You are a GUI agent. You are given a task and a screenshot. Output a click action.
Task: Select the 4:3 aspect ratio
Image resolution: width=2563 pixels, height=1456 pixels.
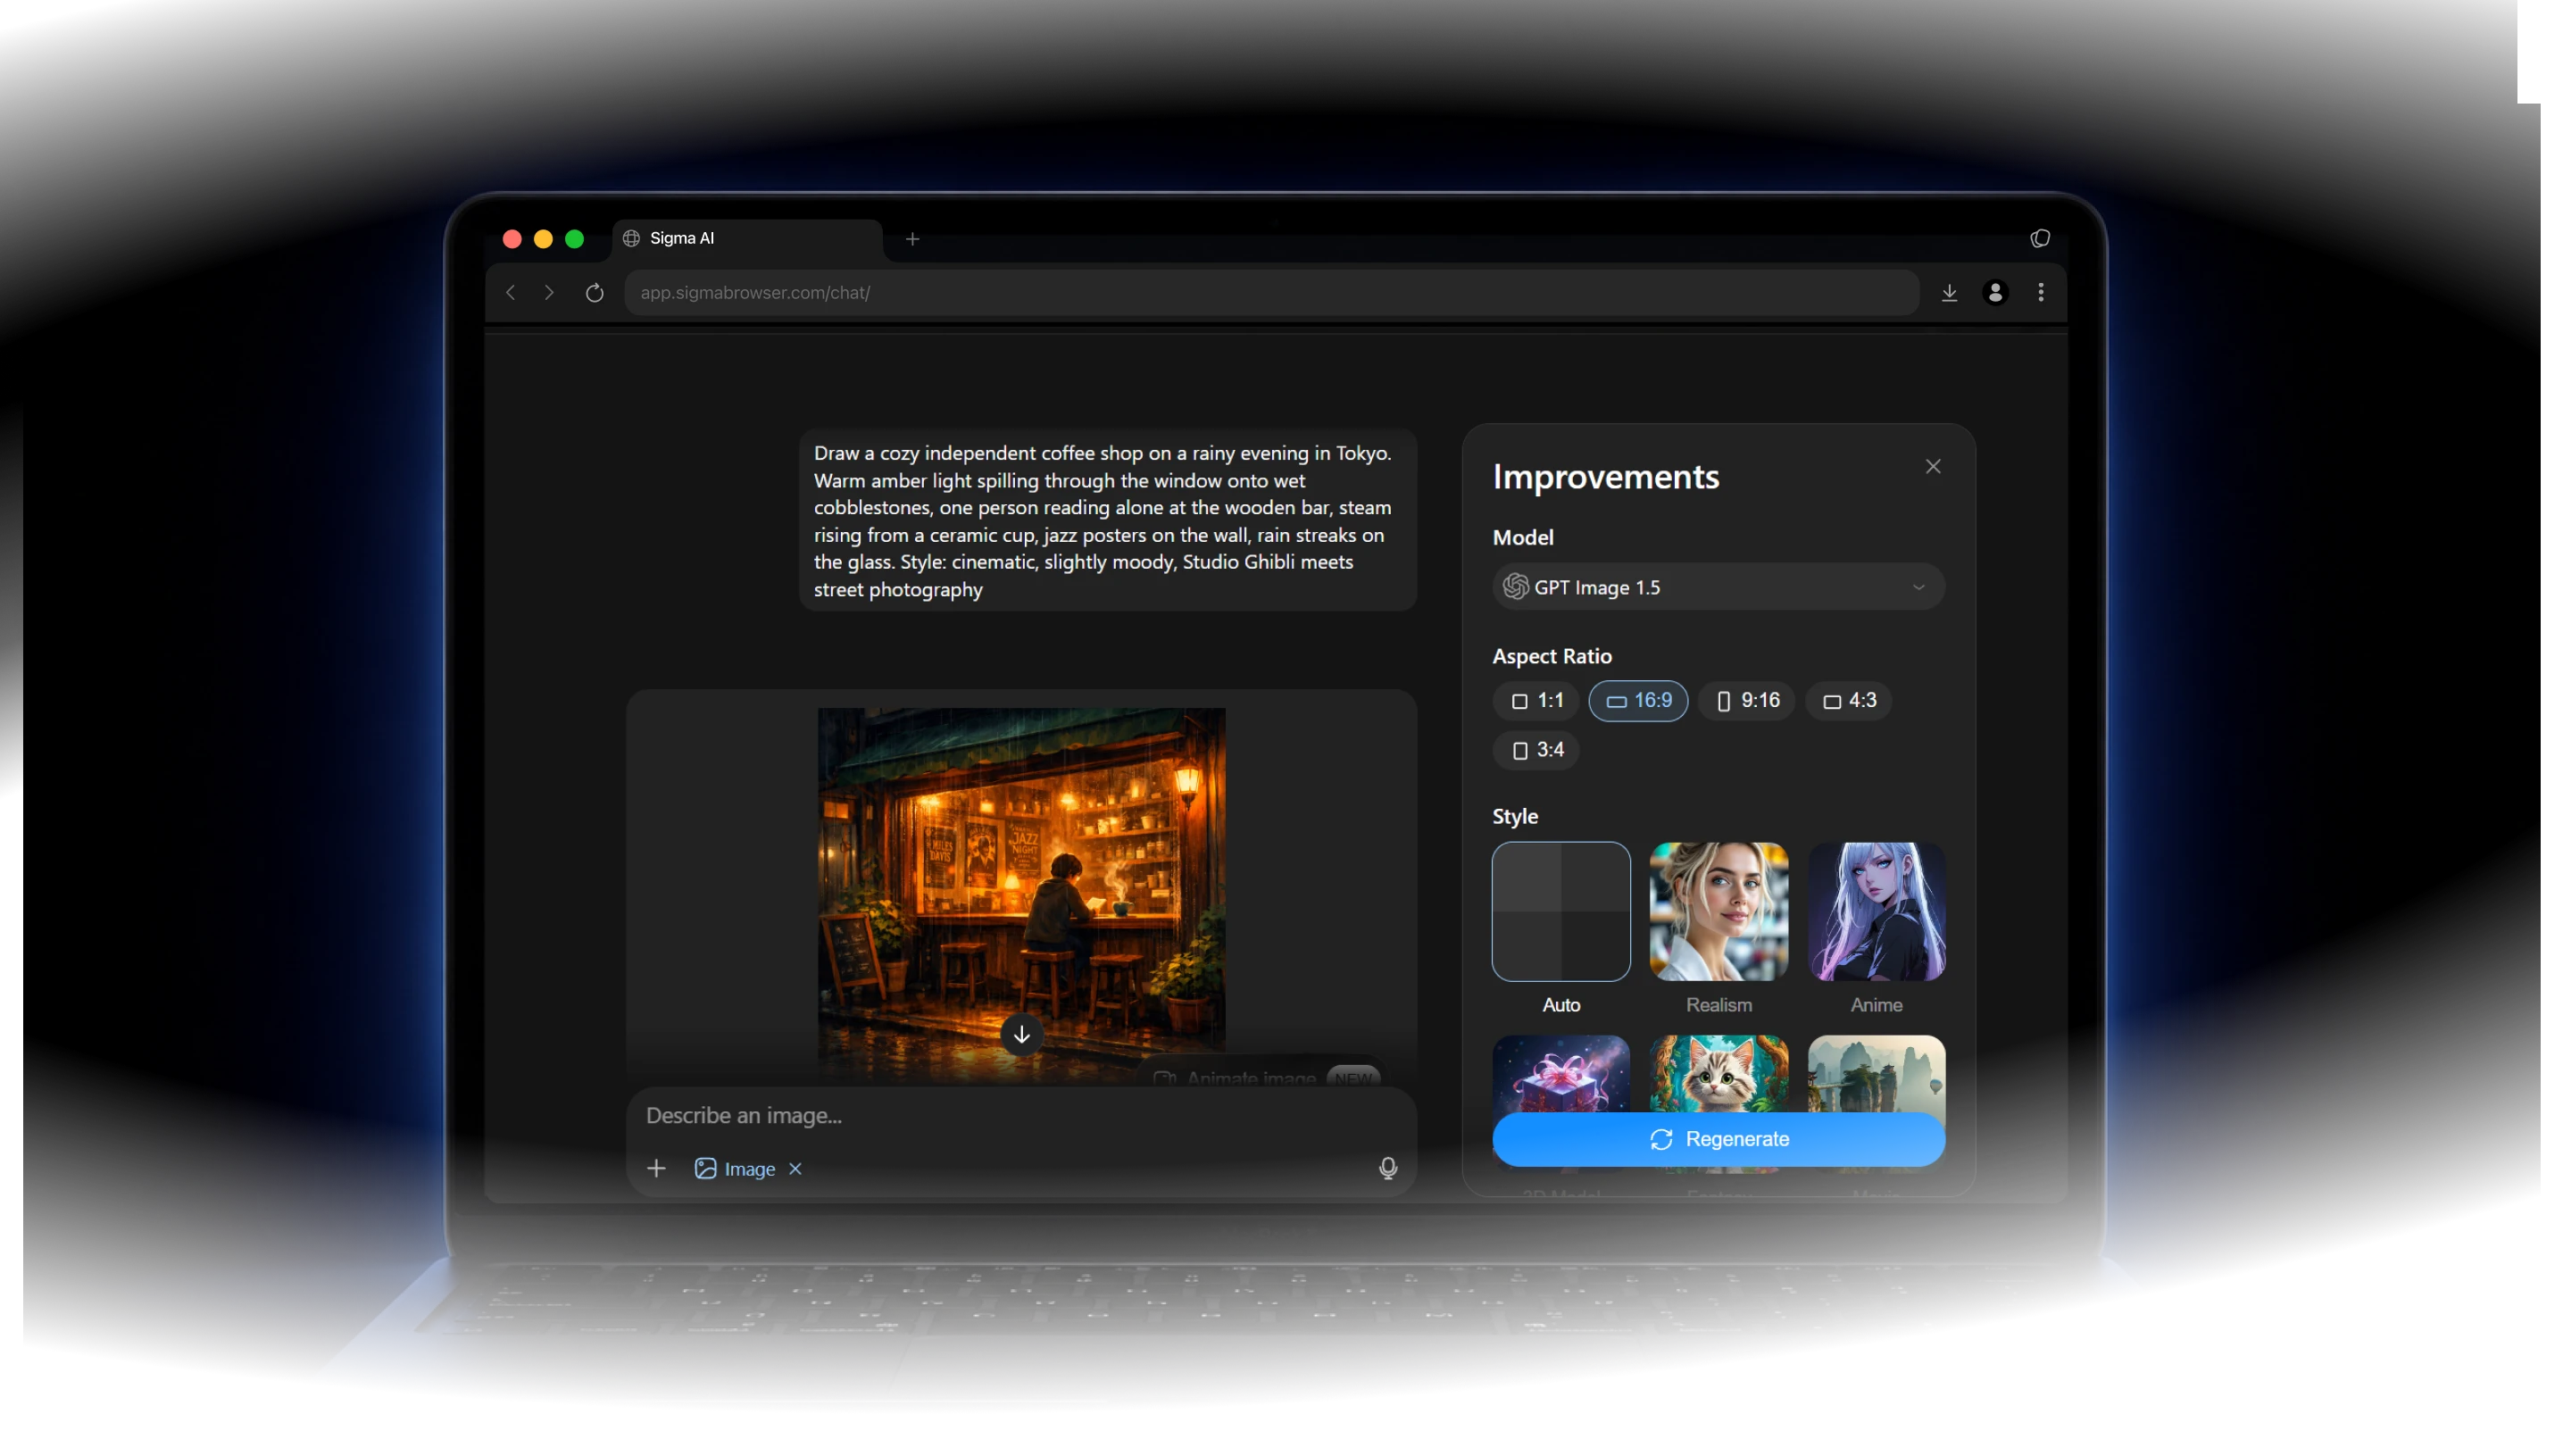pyautogui.click(x=1849, y=700)
